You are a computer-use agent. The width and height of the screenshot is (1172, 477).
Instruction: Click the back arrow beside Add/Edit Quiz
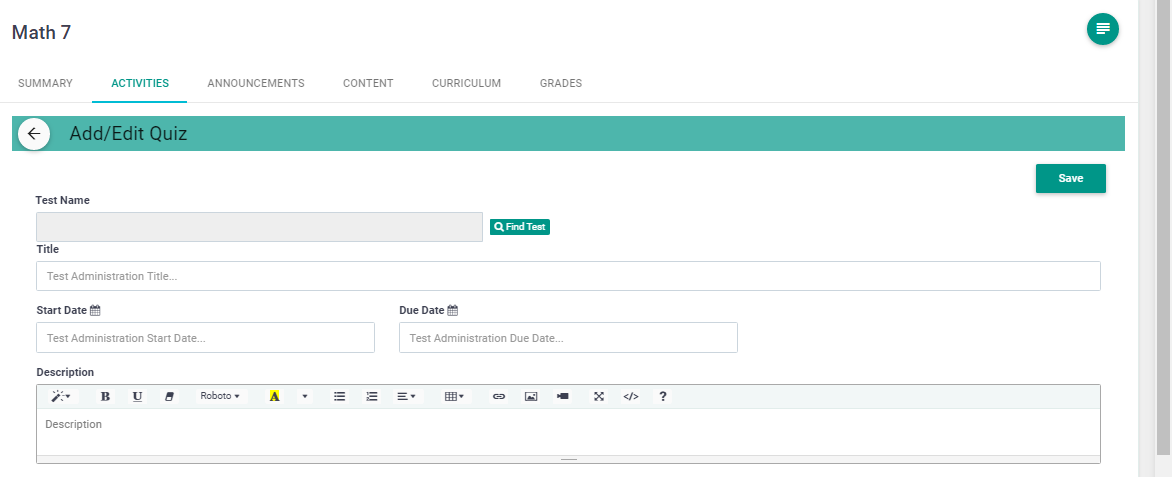[34, 134]
